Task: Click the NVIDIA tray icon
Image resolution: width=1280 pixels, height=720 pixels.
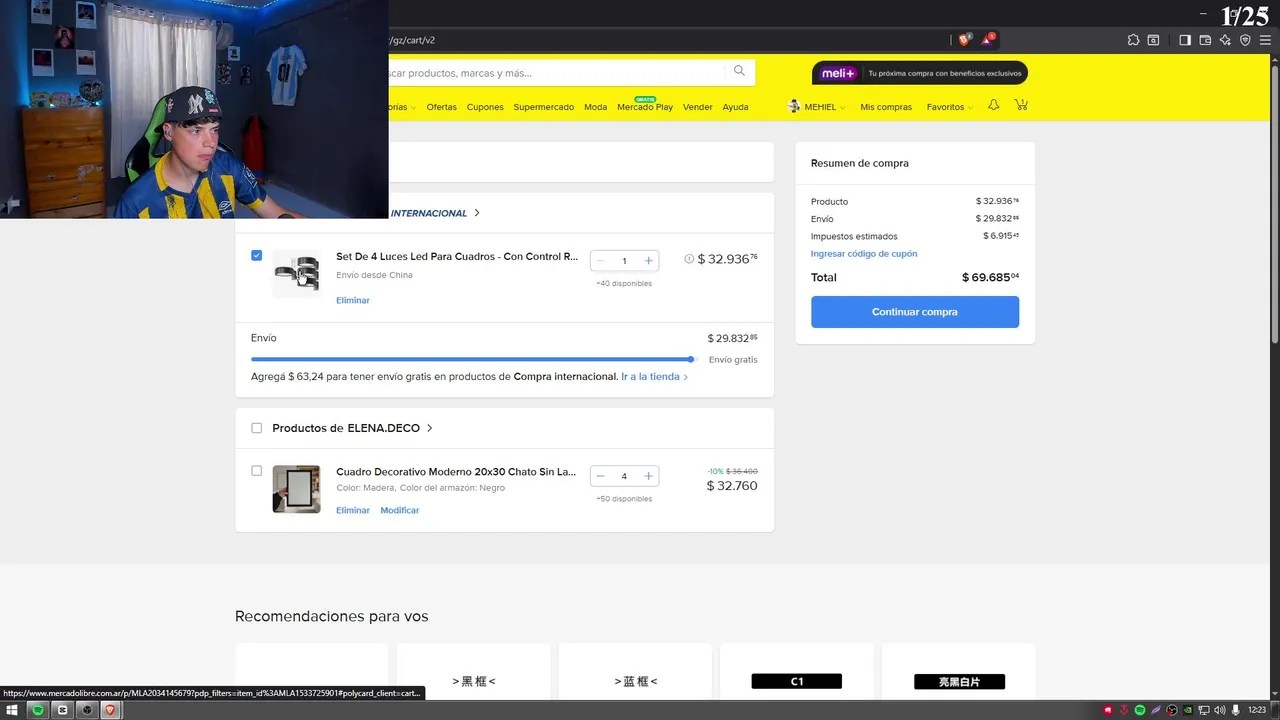Action: pos(1188,710)
